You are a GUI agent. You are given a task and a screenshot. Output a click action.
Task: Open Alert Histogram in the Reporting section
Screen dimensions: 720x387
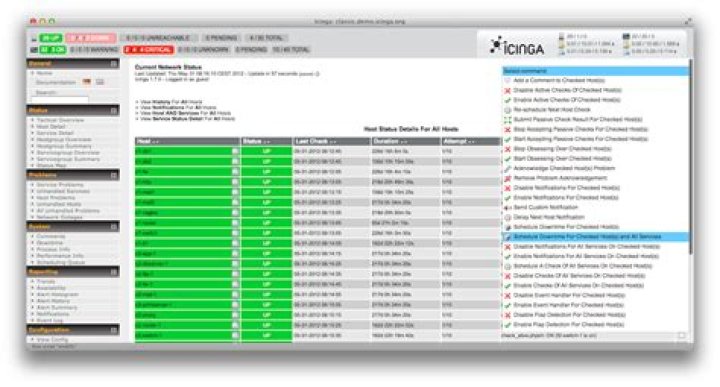(x=57, y=295)
